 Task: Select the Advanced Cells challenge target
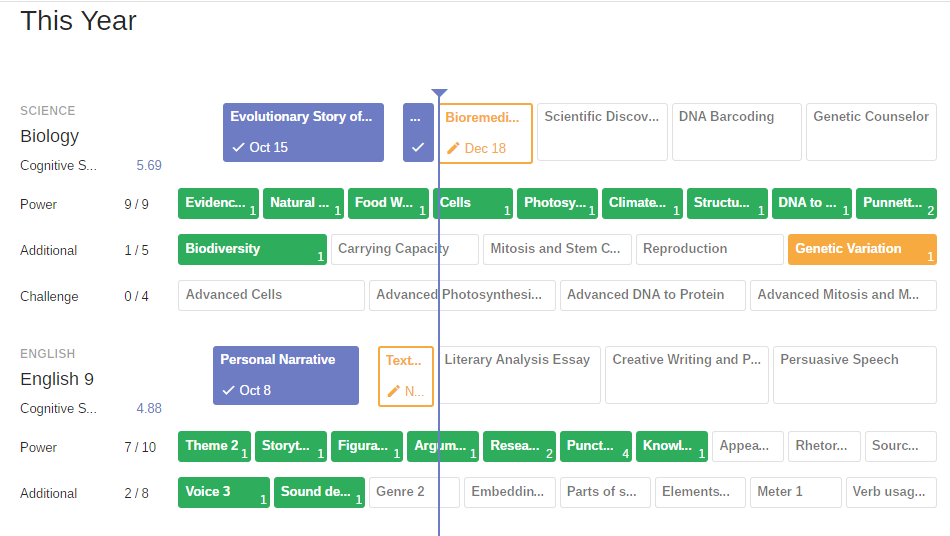coord(271,296)
